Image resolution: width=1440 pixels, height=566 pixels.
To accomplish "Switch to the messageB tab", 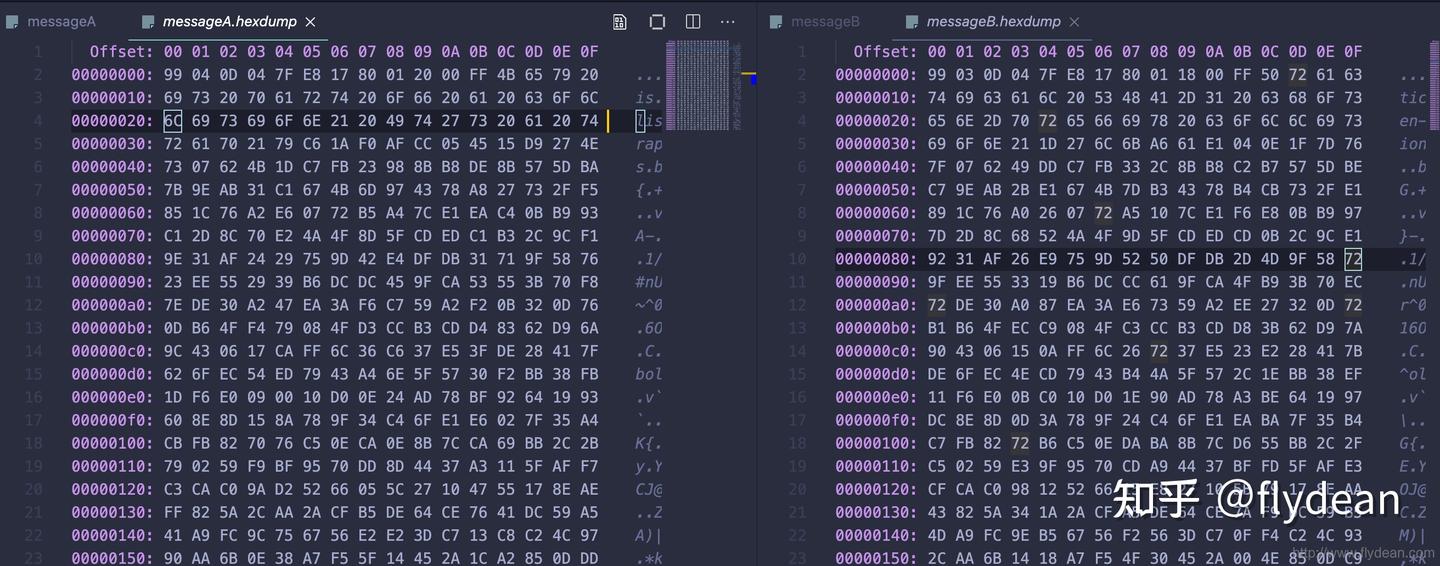I will coord(816,22).
